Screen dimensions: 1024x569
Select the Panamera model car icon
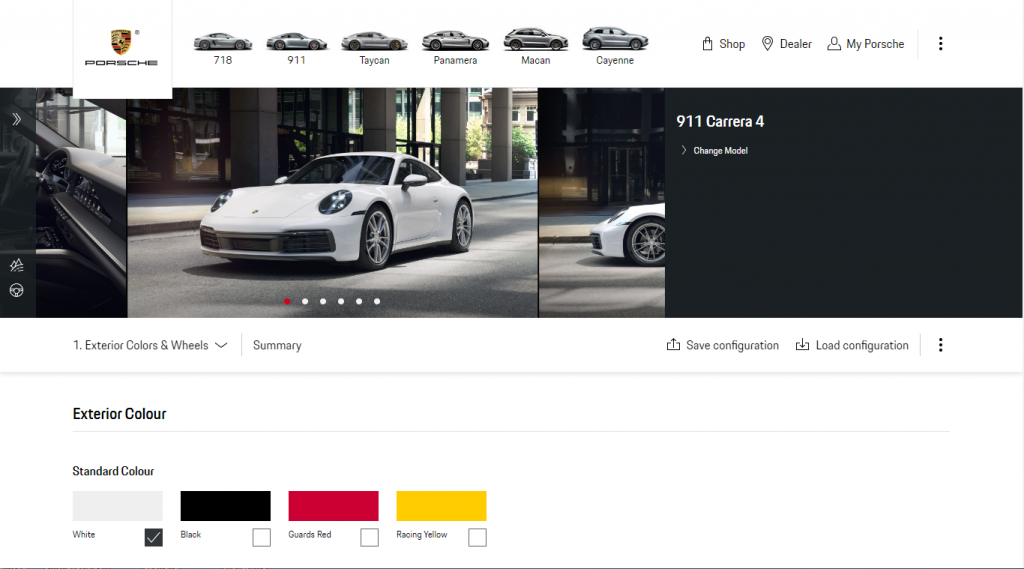point(455,41)
